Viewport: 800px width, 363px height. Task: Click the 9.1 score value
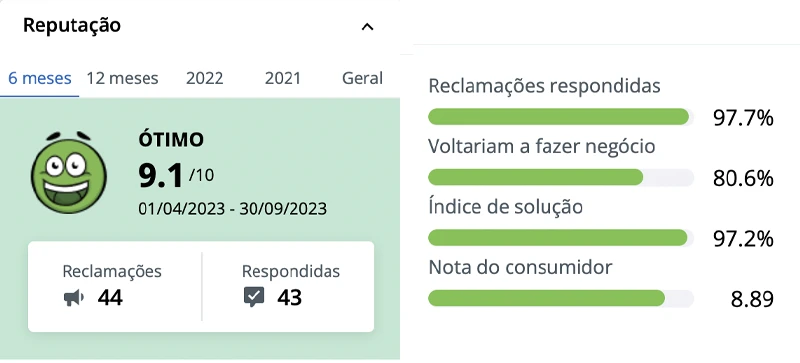161,176
